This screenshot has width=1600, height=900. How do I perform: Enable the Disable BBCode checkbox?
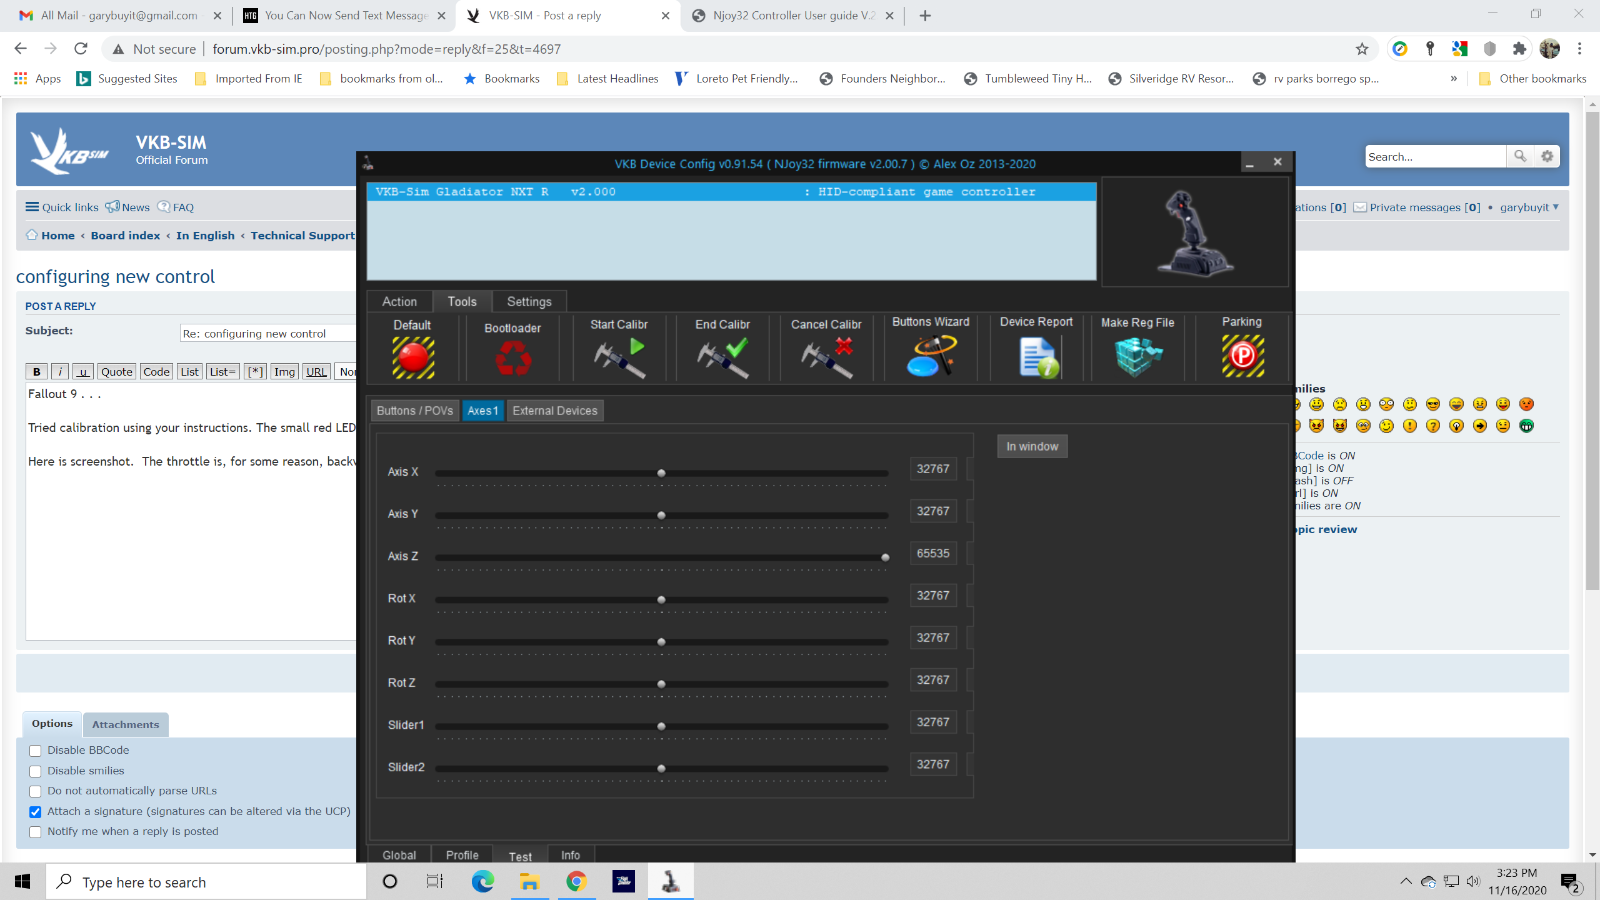(x=35, y=751)
